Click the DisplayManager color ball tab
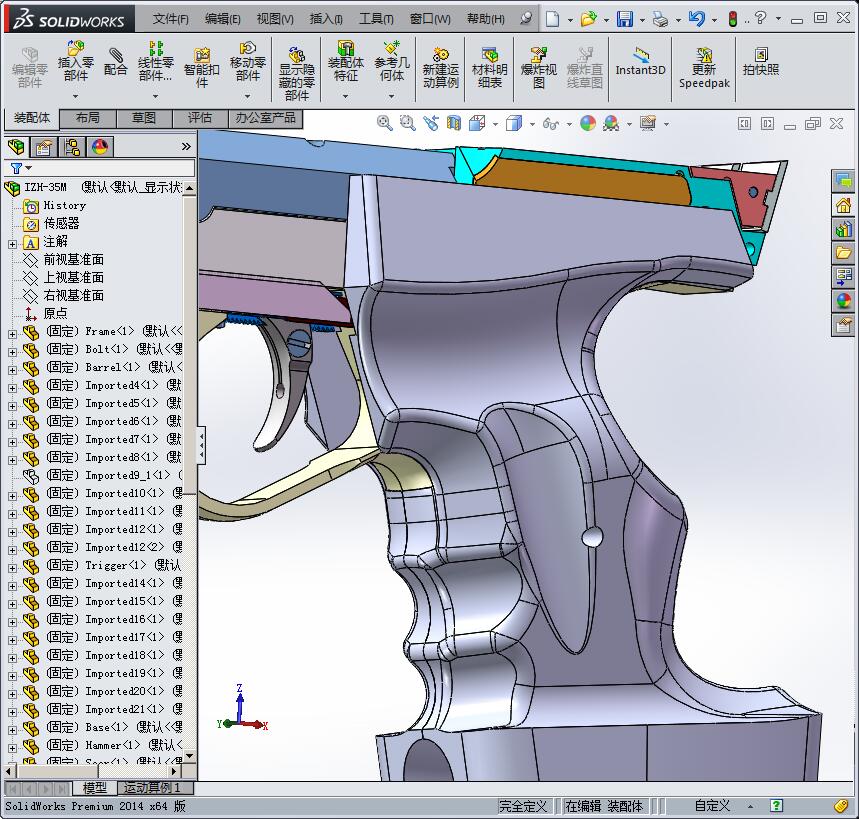The image size is (859, 819). click(x=100, y=147)
